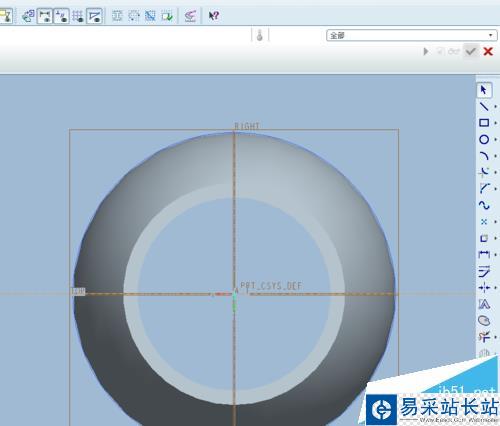Click the PRT_CSYS_DEF coordinate system label
Screen dimensions: 500x426
(x=271, y=286)
